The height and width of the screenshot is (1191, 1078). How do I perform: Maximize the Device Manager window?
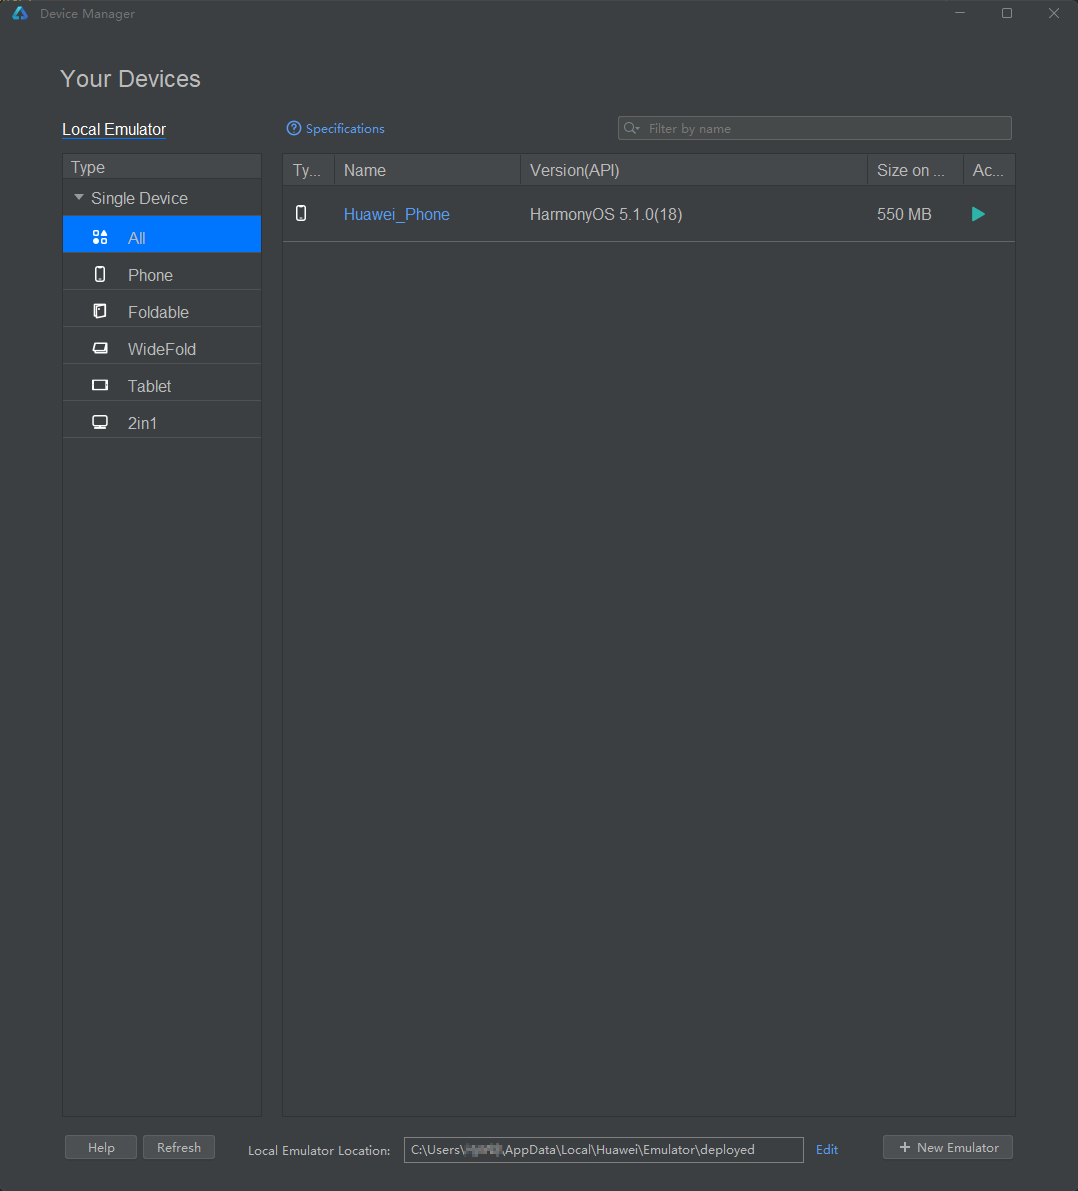click(x=1007, y=13)
